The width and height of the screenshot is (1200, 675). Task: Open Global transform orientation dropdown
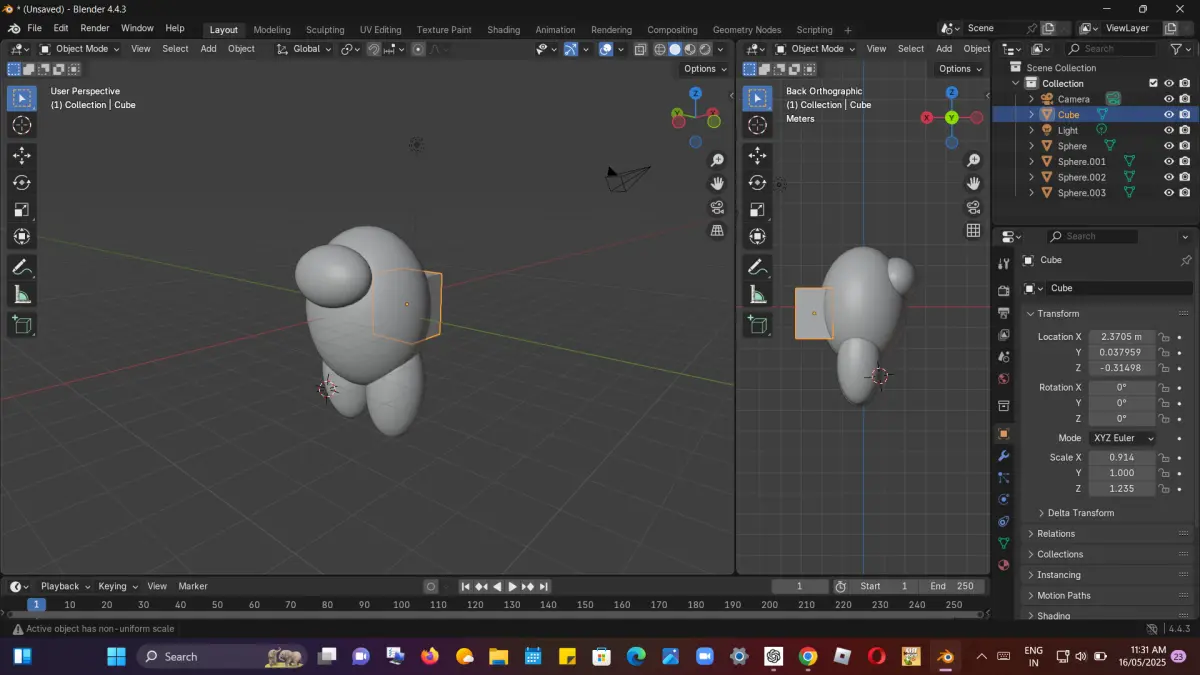304,48
